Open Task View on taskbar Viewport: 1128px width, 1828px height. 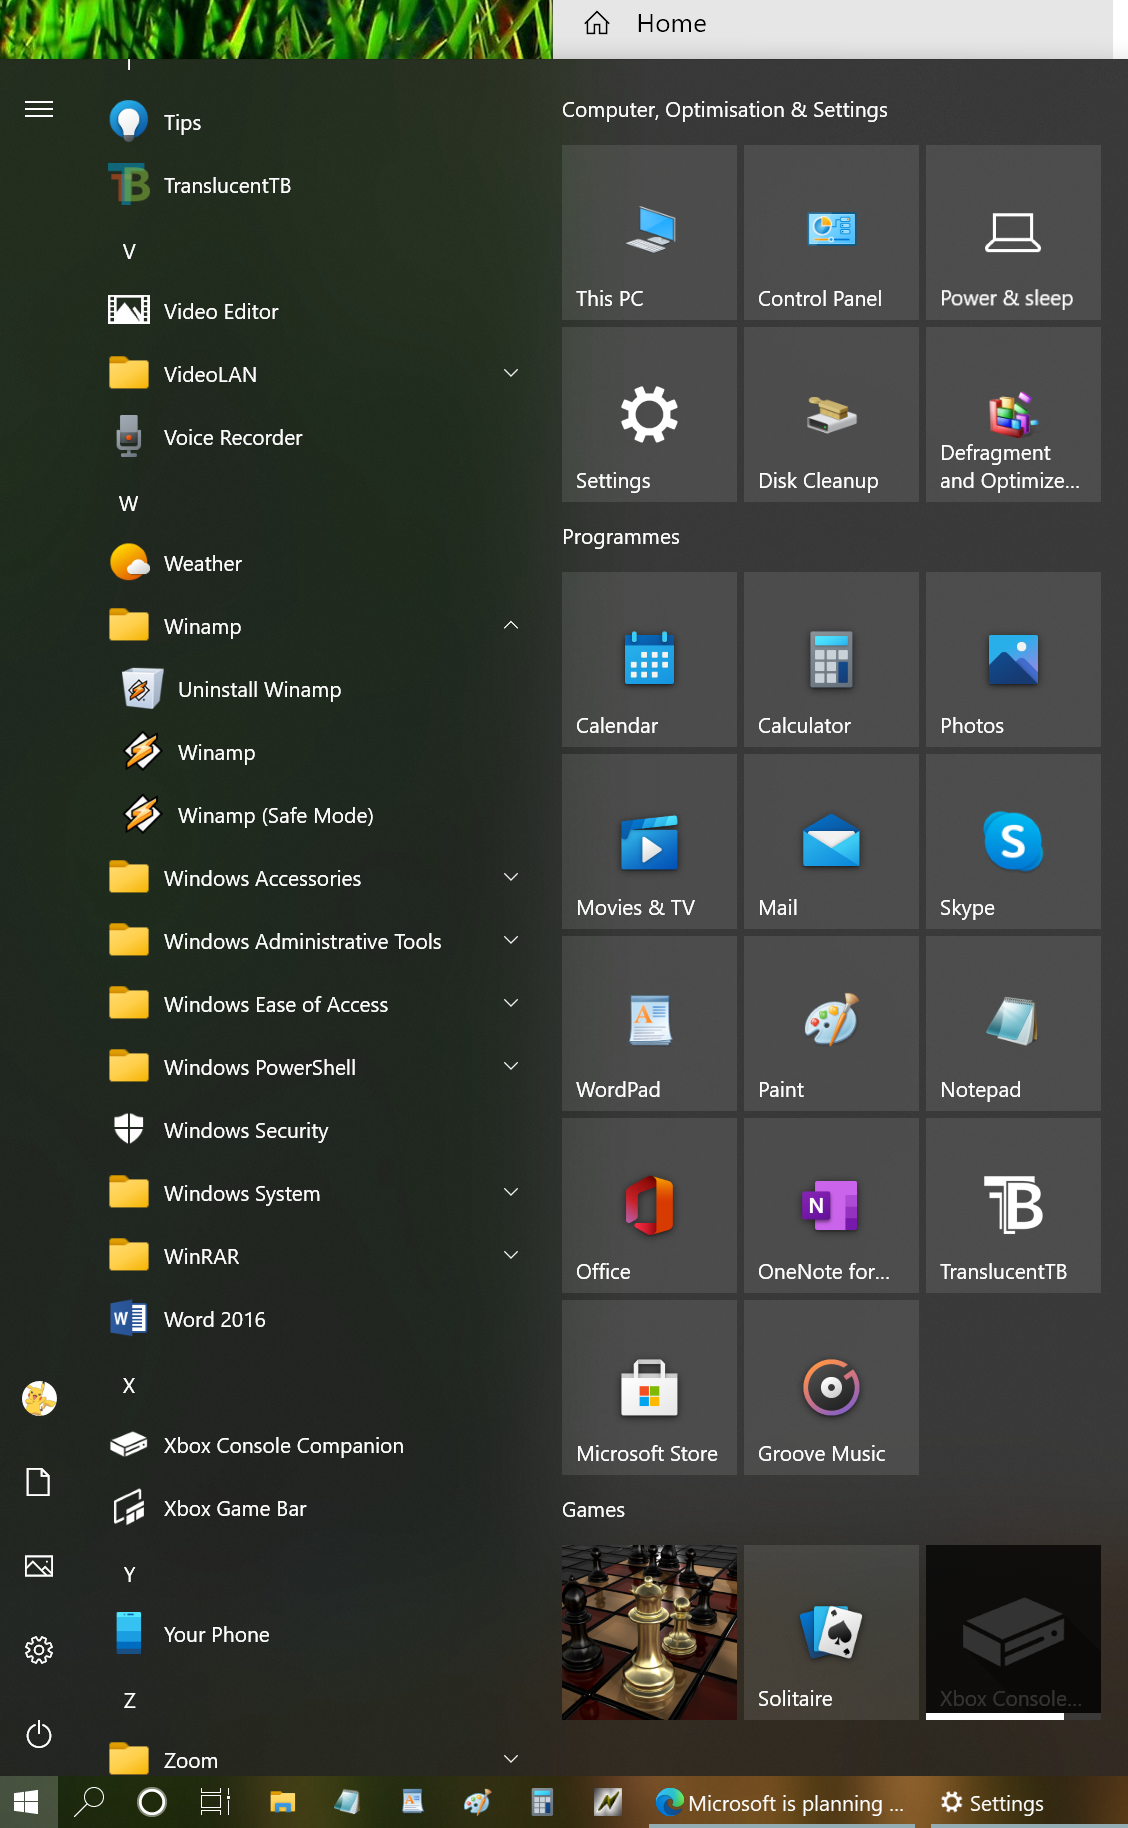[215, 1802]
